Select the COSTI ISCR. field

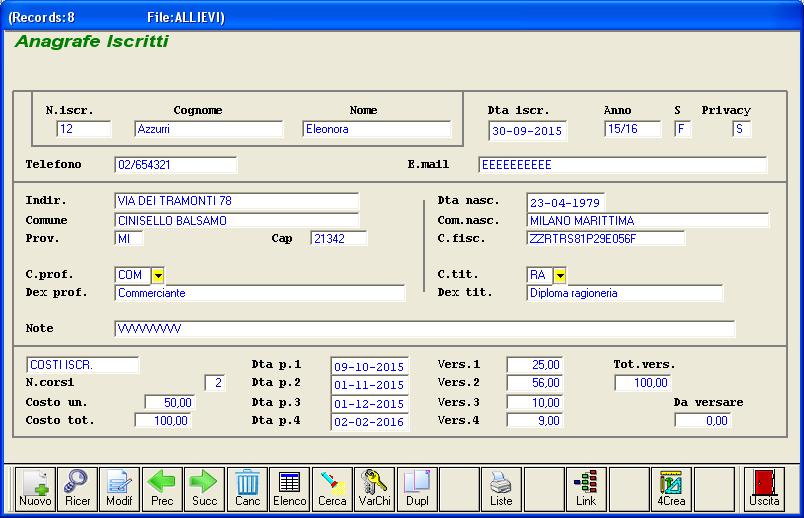83,365
